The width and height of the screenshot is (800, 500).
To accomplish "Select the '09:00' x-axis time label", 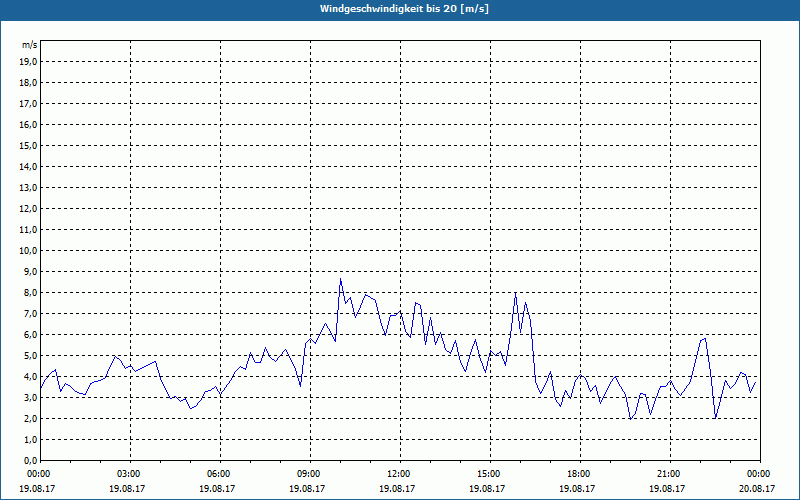I will (x=310, y=474).
